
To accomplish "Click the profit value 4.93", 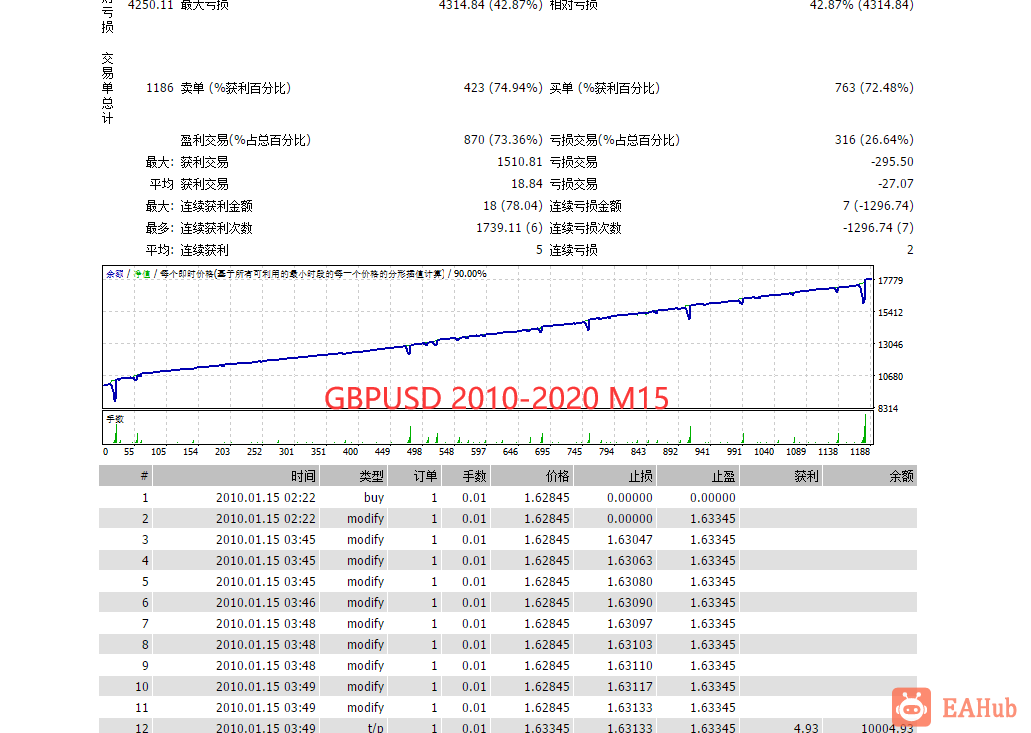I will (806, 728).
